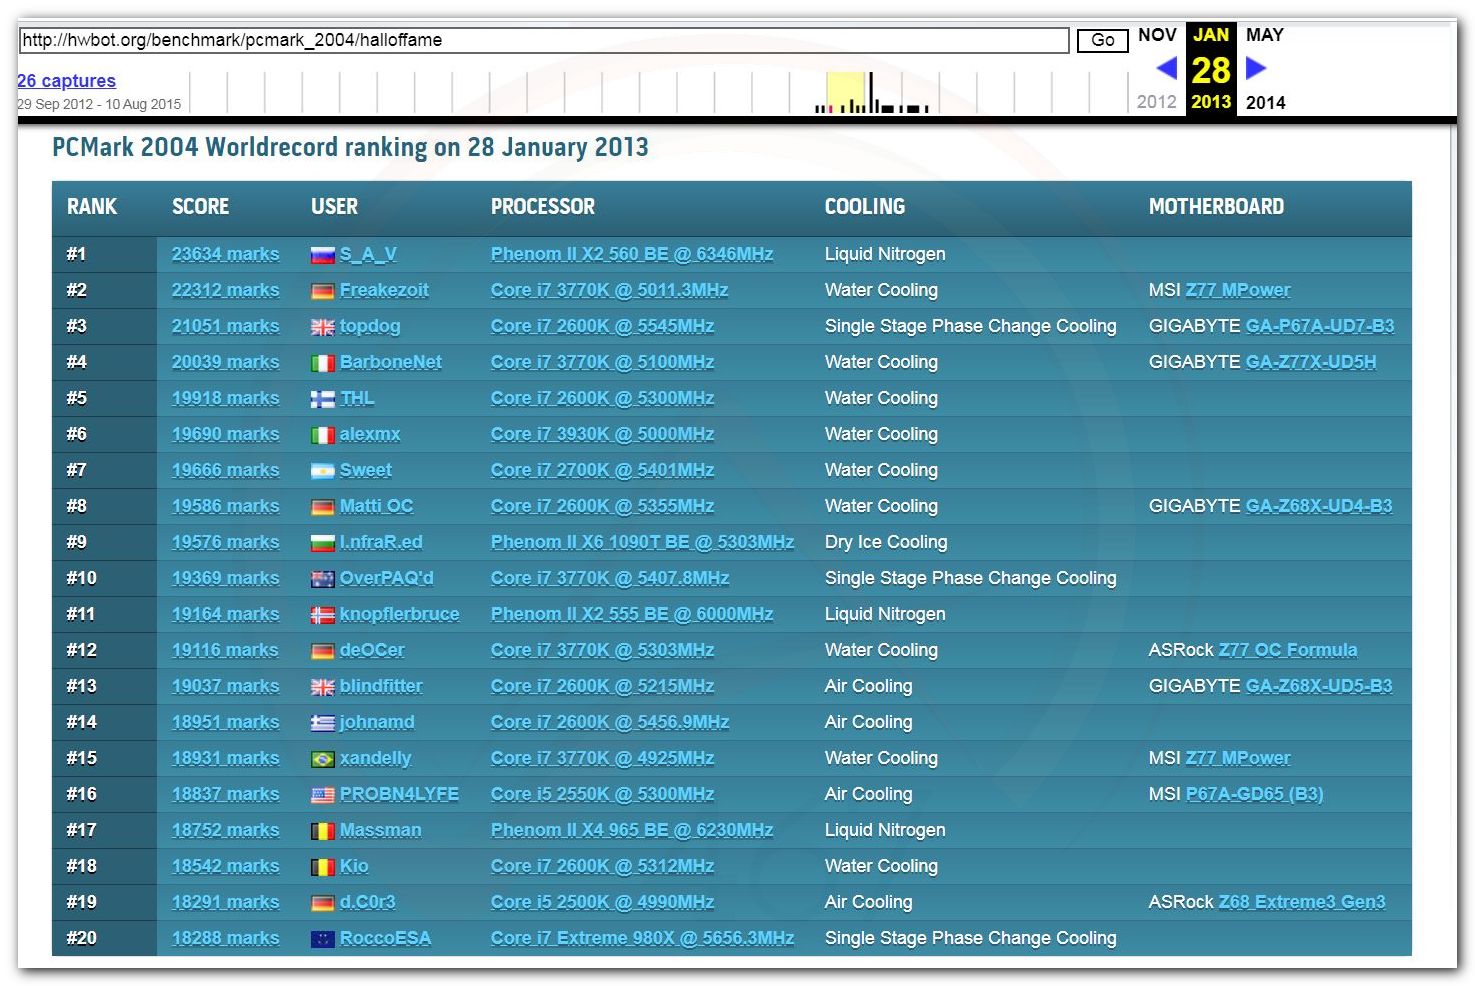Click the highlighted yellow section of timeline graph
1475x986 pixels.
[x=846, y=92]
